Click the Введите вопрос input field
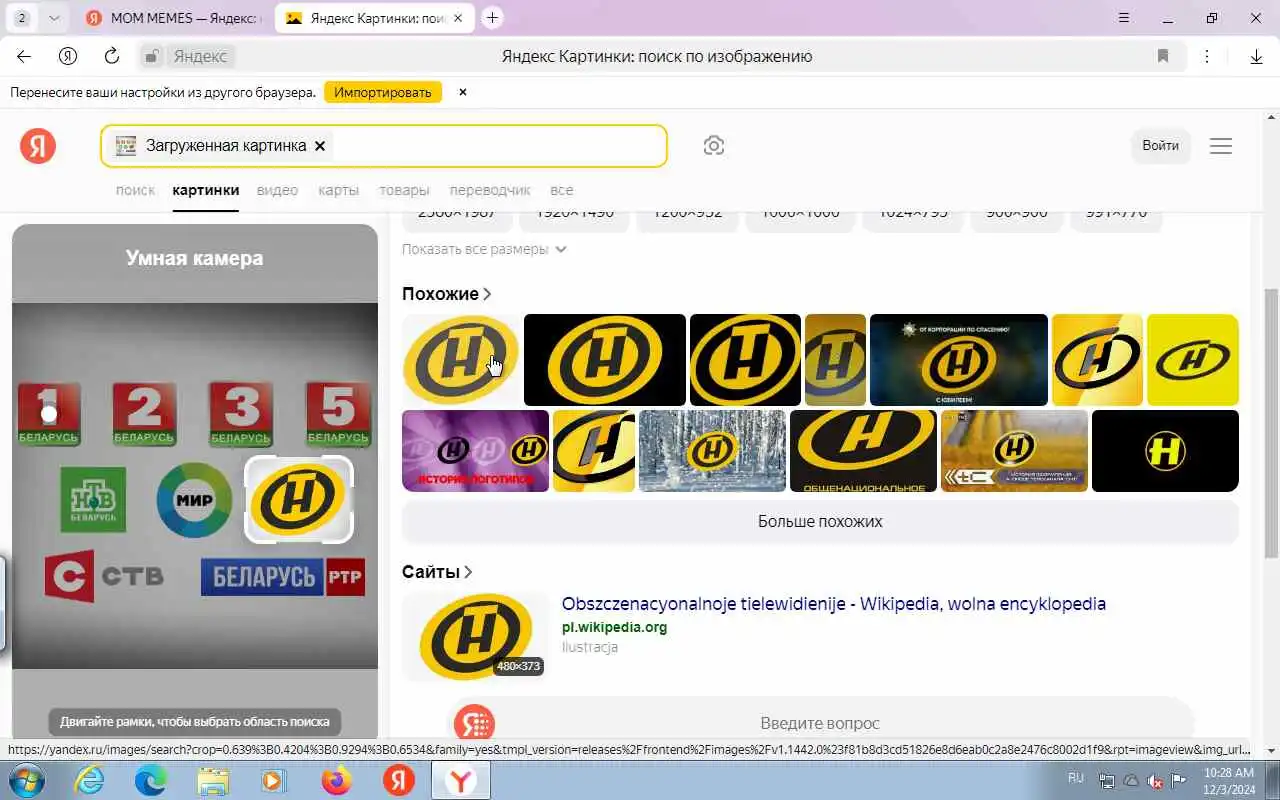 click(x=820, y=723)
